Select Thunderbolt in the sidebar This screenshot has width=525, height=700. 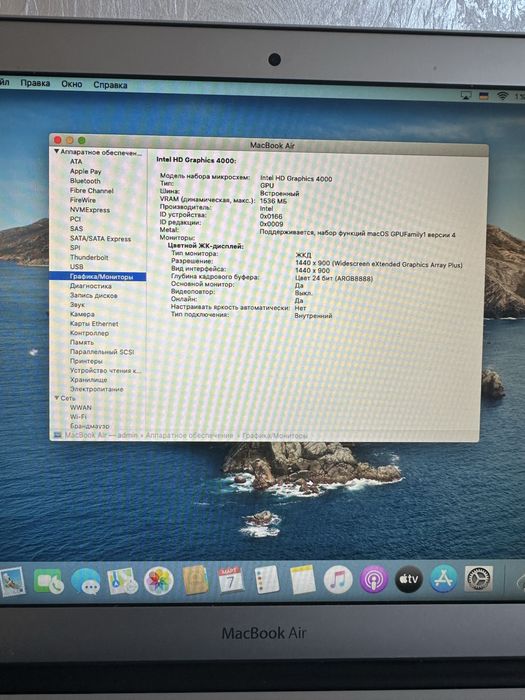(89, 257)
